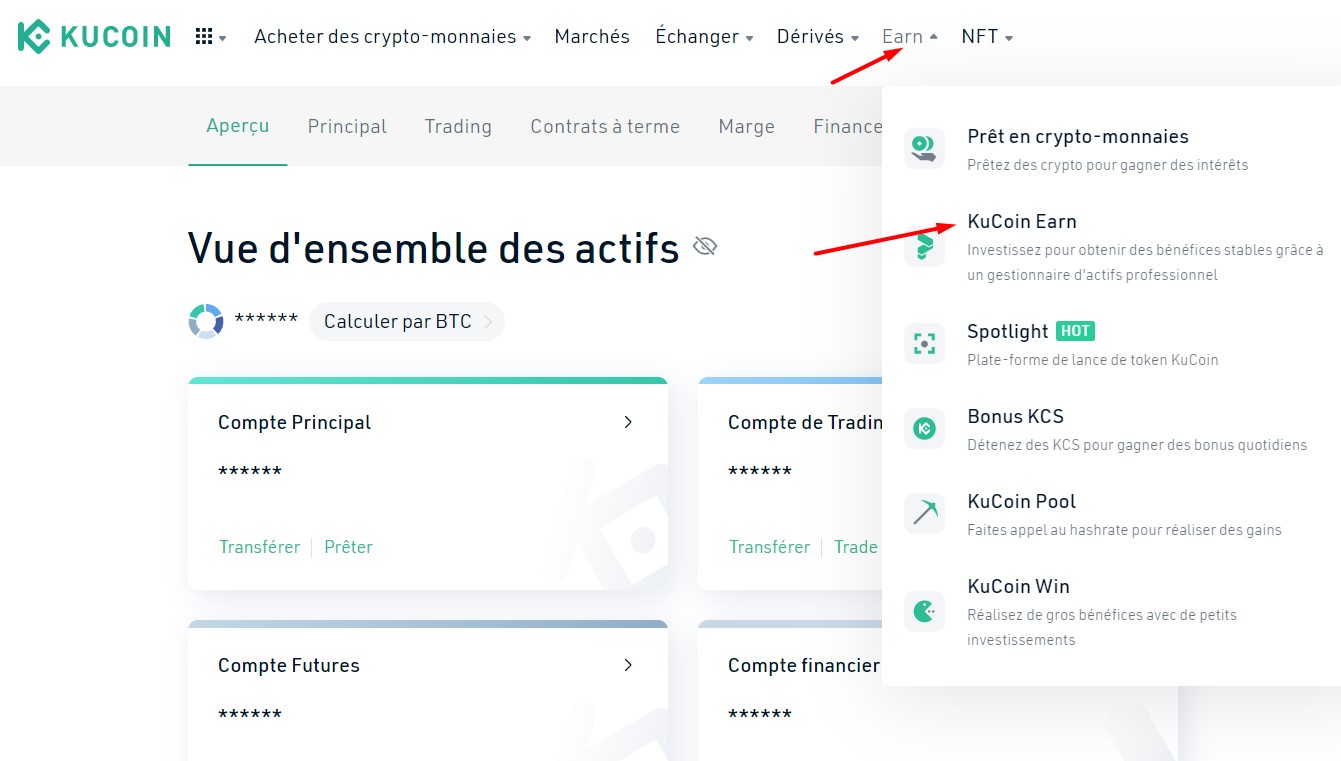1341x761 pixels.
Task: Click the Bonus KCS coin icon
Action: point(924,428)
